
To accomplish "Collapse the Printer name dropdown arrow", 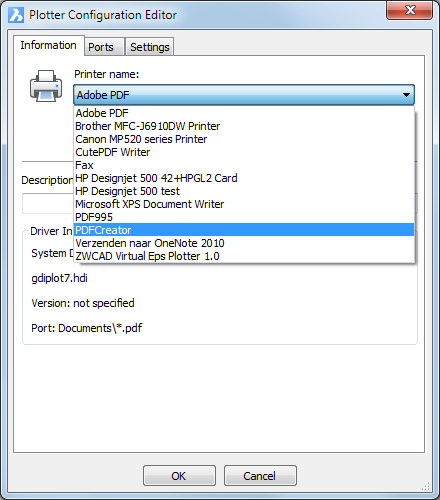I will 406,95.
